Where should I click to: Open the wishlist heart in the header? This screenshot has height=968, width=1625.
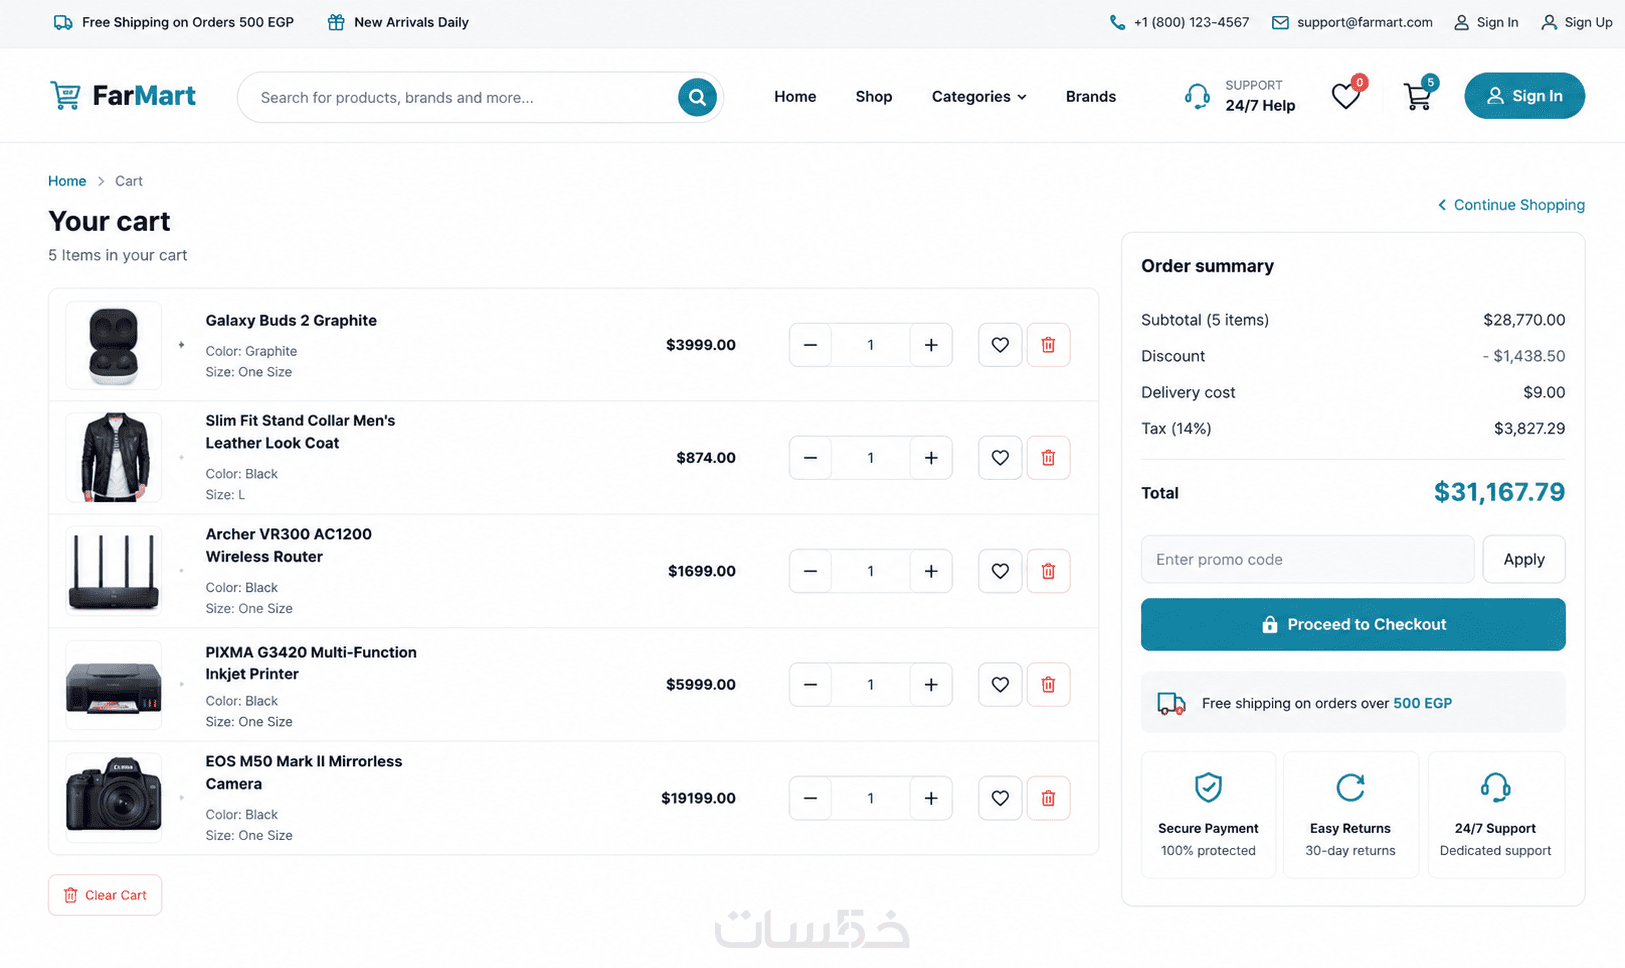tap(1346, 96)
